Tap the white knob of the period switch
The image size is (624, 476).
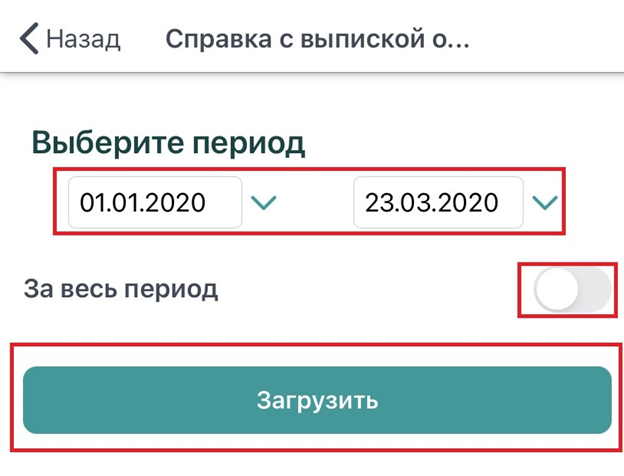pyautogui.click(x=555, y=290)
